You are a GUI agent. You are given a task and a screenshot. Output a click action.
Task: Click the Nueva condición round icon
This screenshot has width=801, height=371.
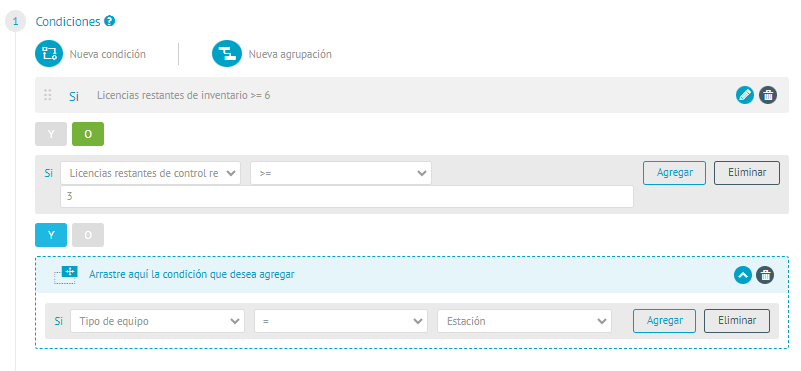coord(49,54)
